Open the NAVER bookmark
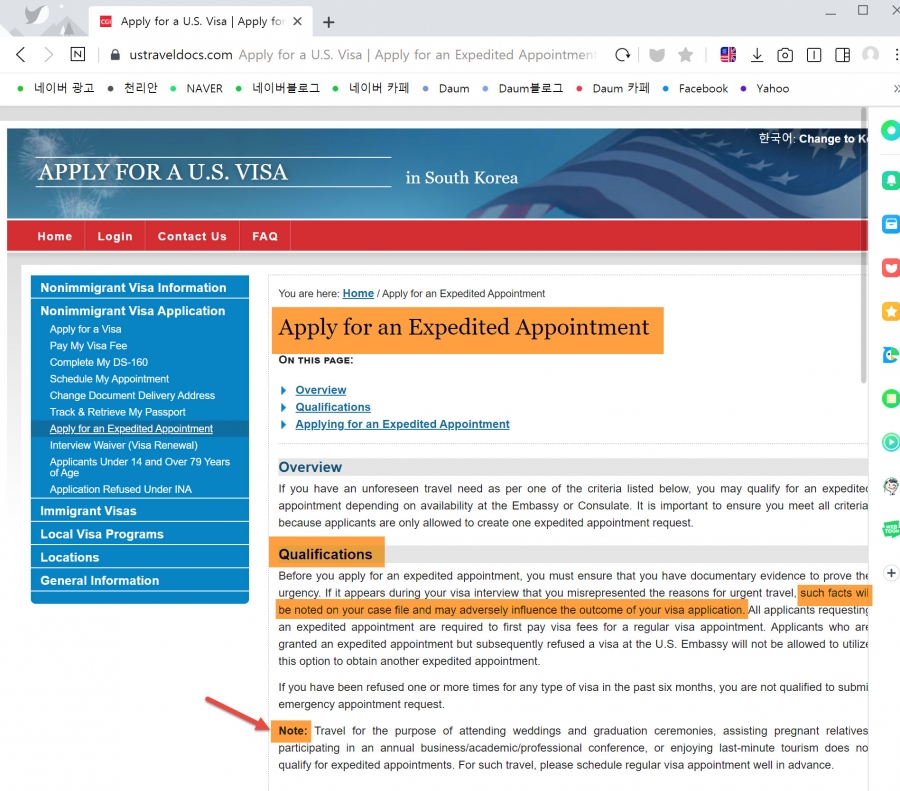Image resolution: width=900 pixels, height=791 pixels. [x=197, y=88]
